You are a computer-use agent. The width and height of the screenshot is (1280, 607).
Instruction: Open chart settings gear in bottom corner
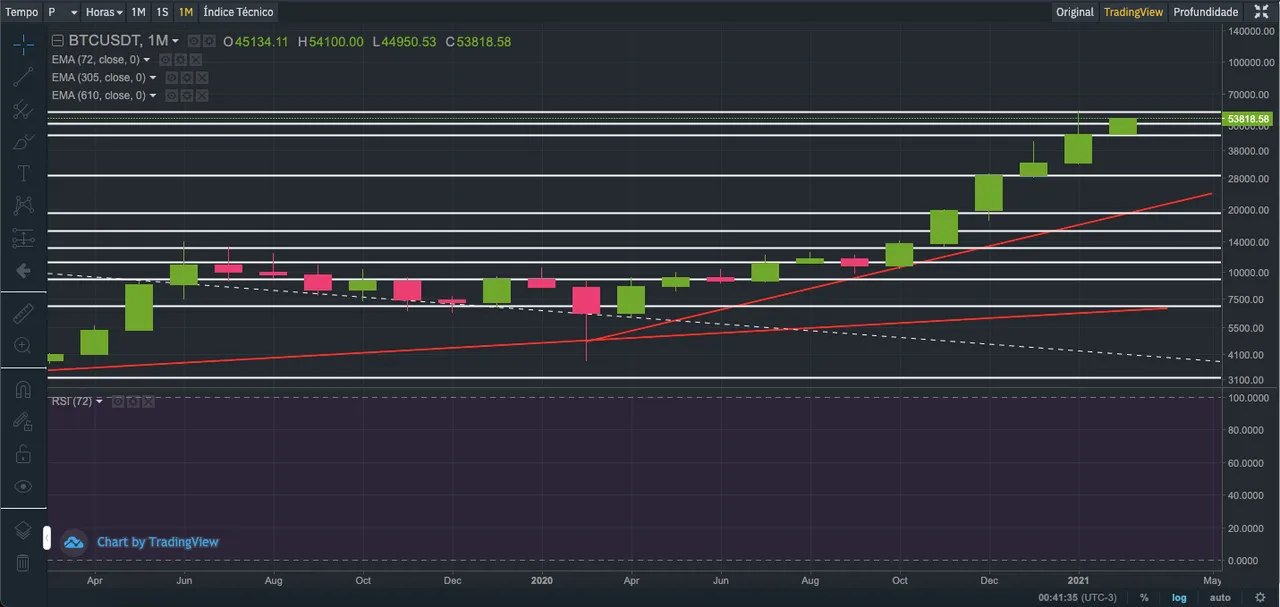coord(1260,597)
